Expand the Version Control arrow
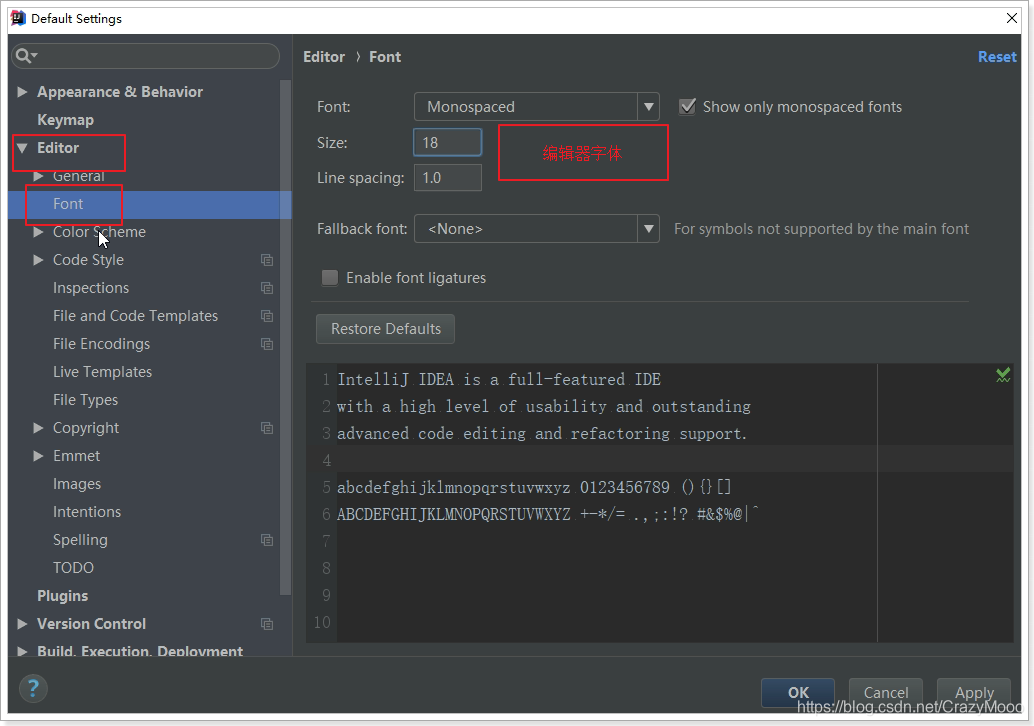The width and height of the screenshot is (1034, 726). tap(22, 624)
